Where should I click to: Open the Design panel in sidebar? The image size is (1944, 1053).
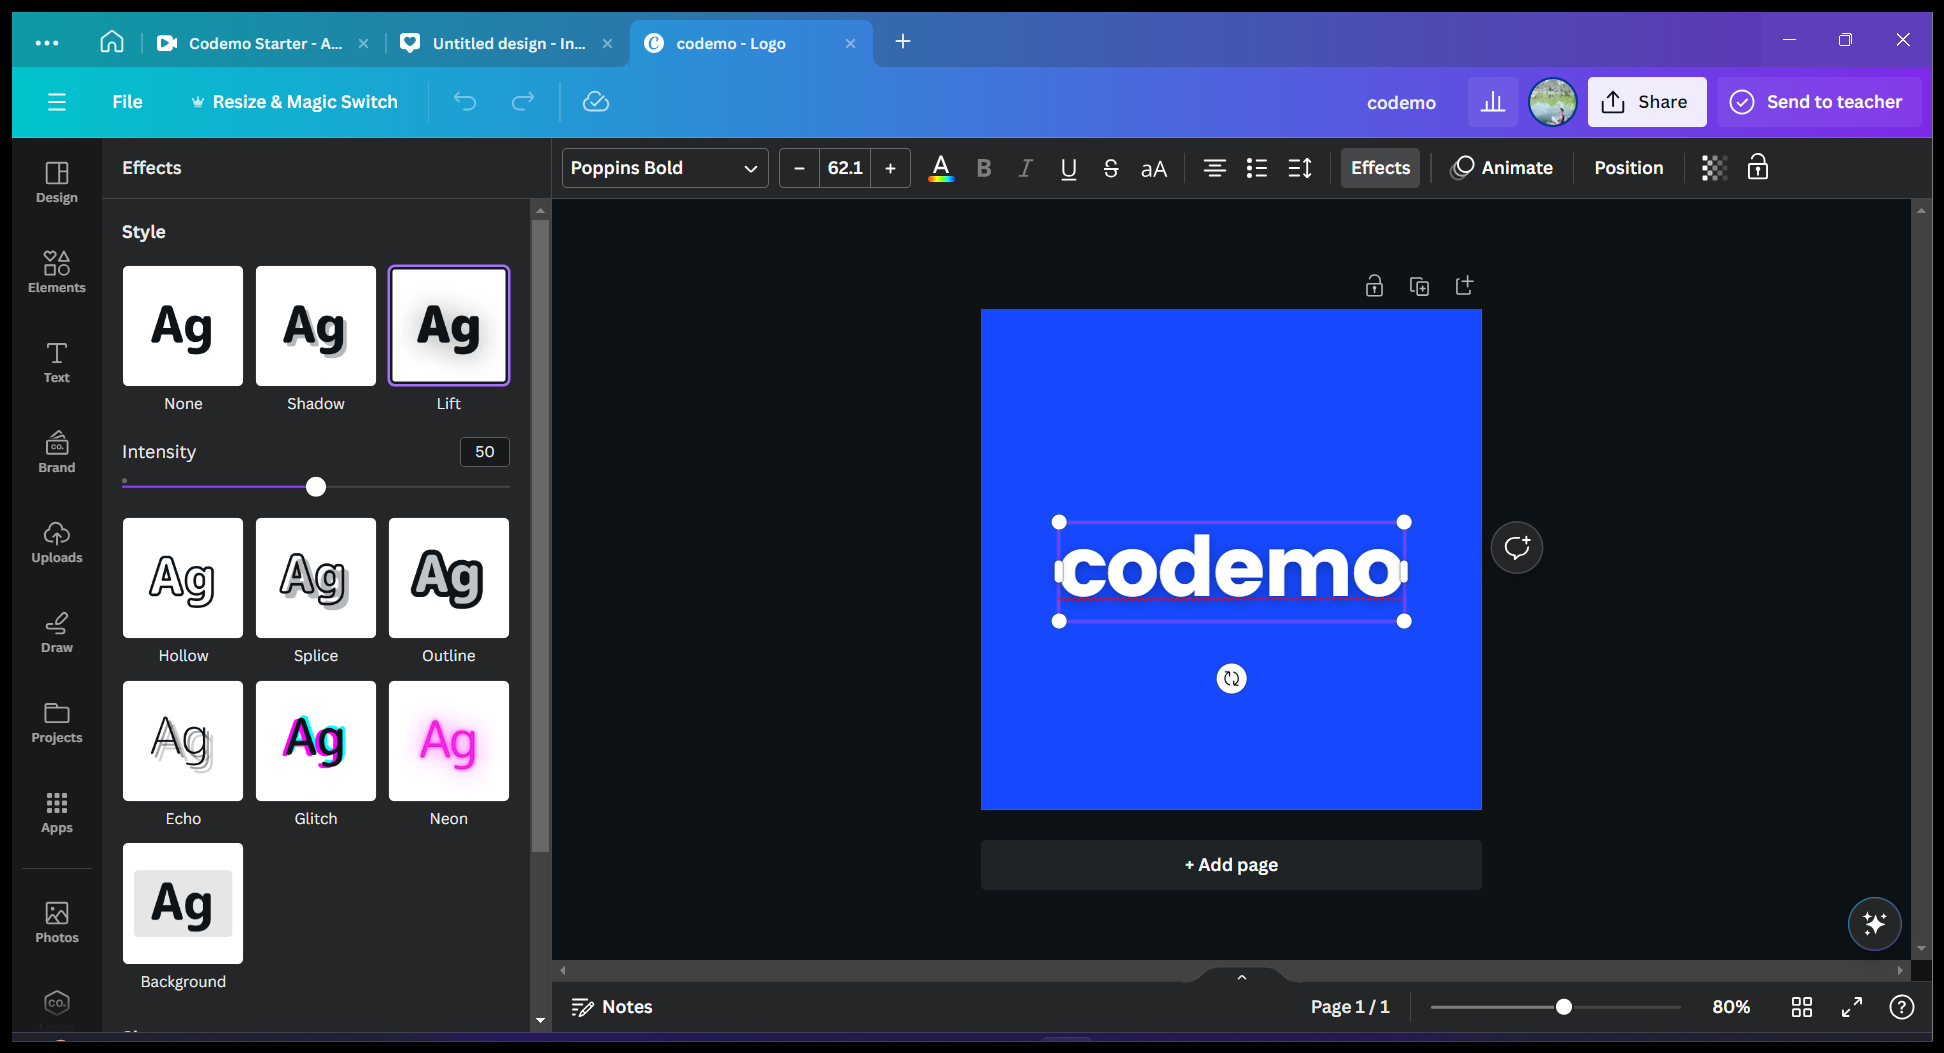57,182
